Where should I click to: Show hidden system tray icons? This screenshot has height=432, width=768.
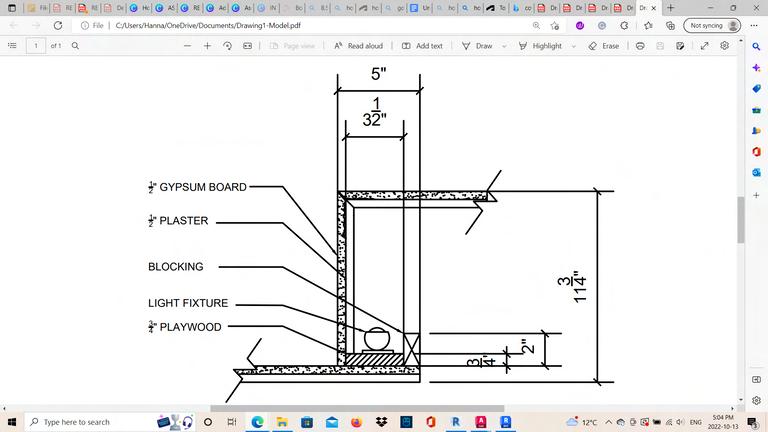608,422
